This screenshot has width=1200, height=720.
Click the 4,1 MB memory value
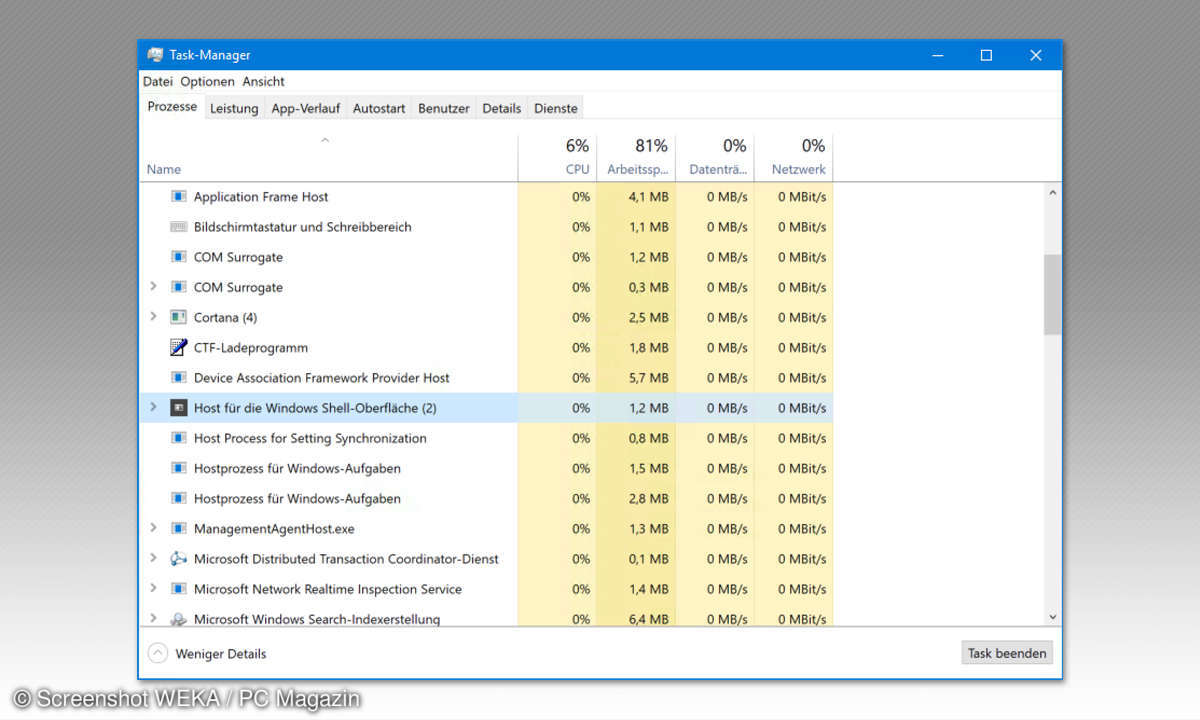(648, 197)
